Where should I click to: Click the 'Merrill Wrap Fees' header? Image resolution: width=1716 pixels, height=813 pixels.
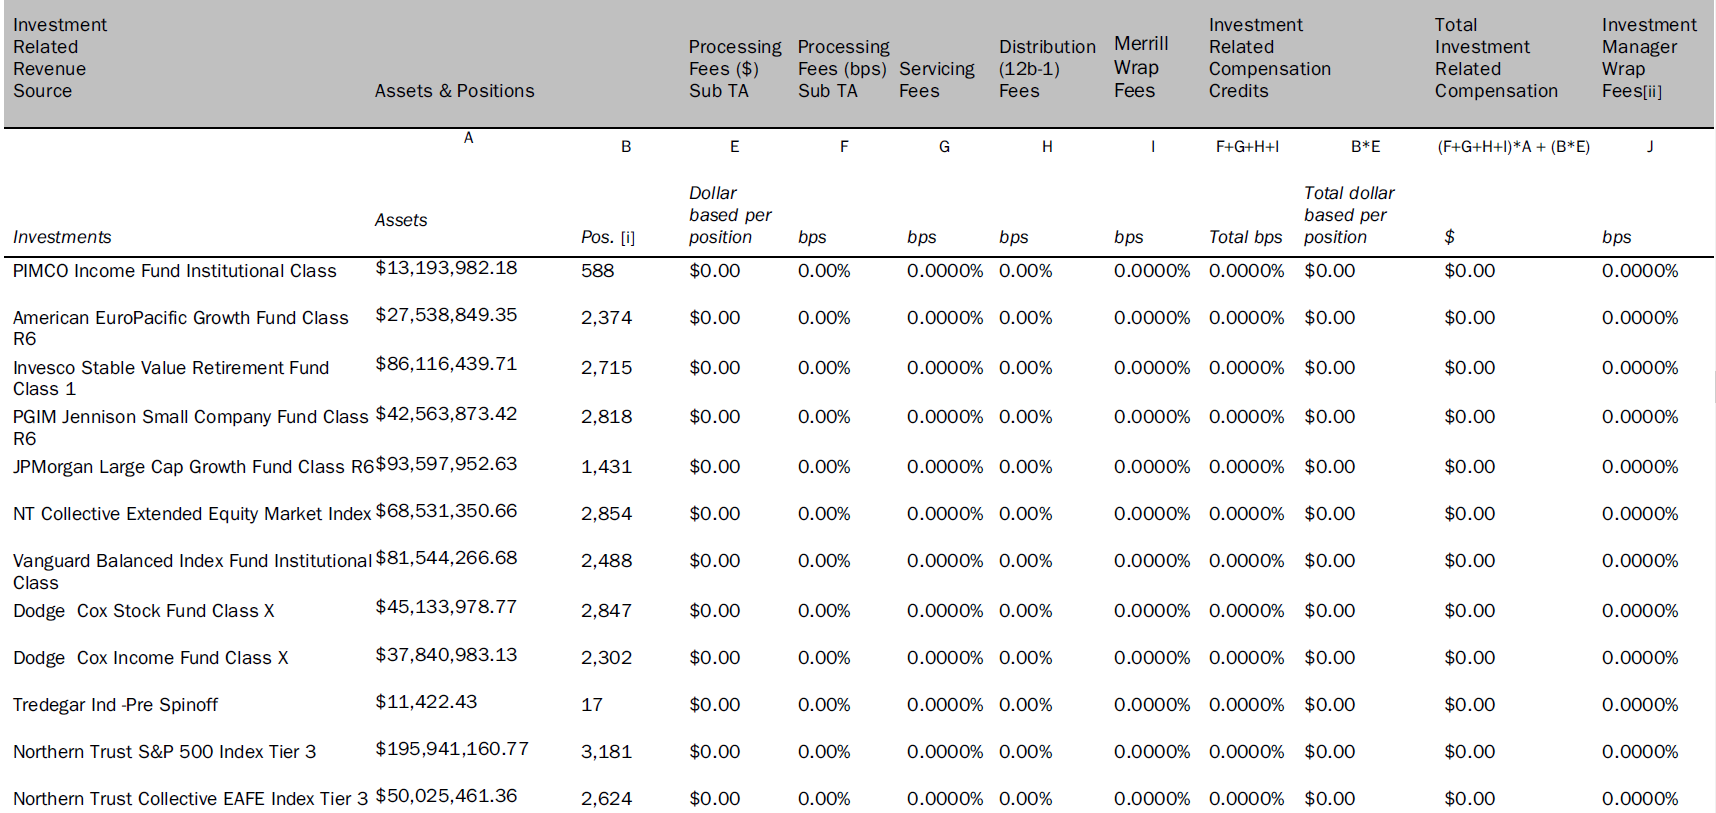[1141, 67]
